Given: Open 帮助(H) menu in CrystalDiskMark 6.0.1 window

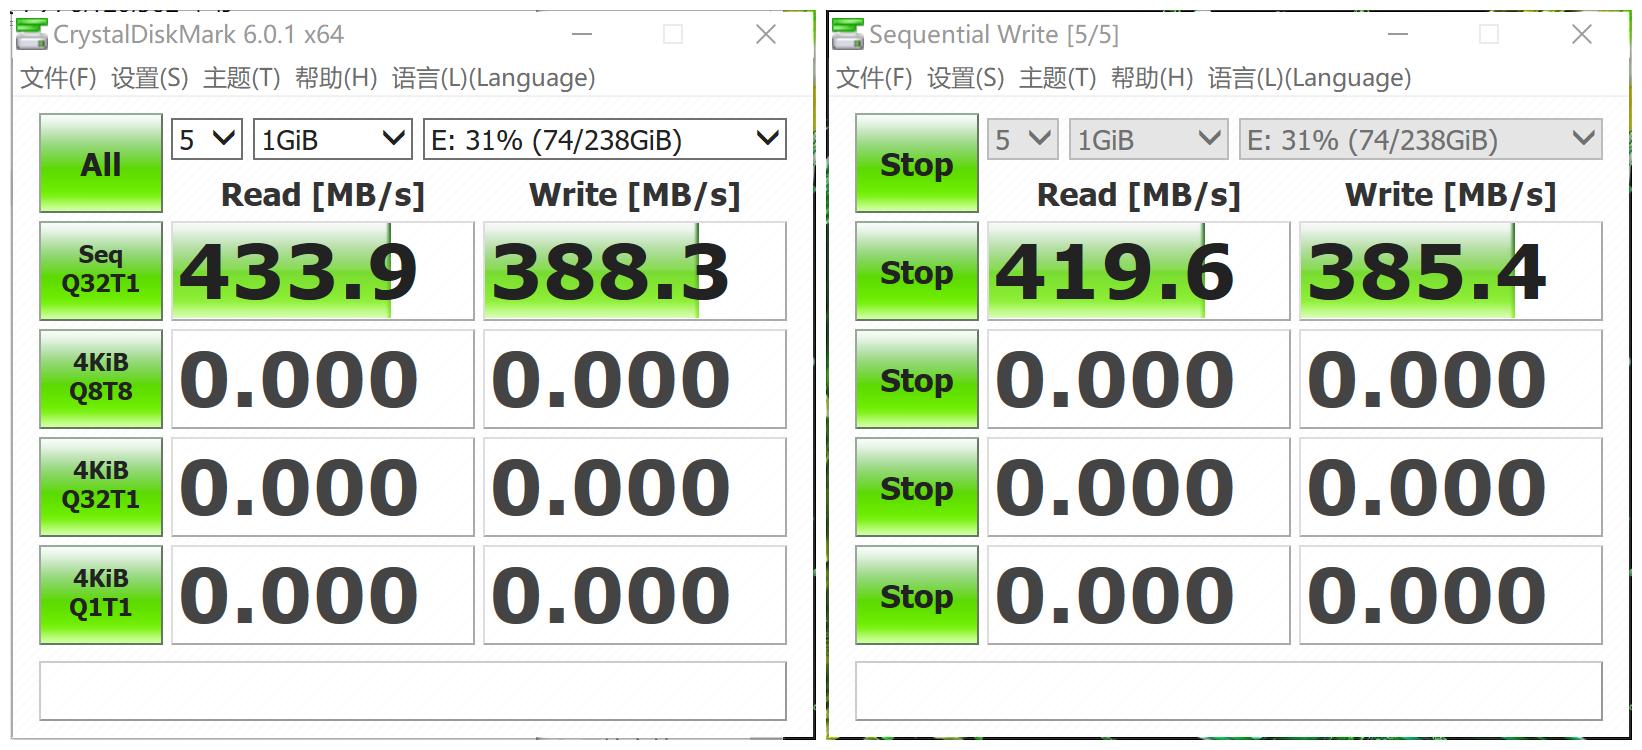Looking at the screenshot, I should coord(336,78).
